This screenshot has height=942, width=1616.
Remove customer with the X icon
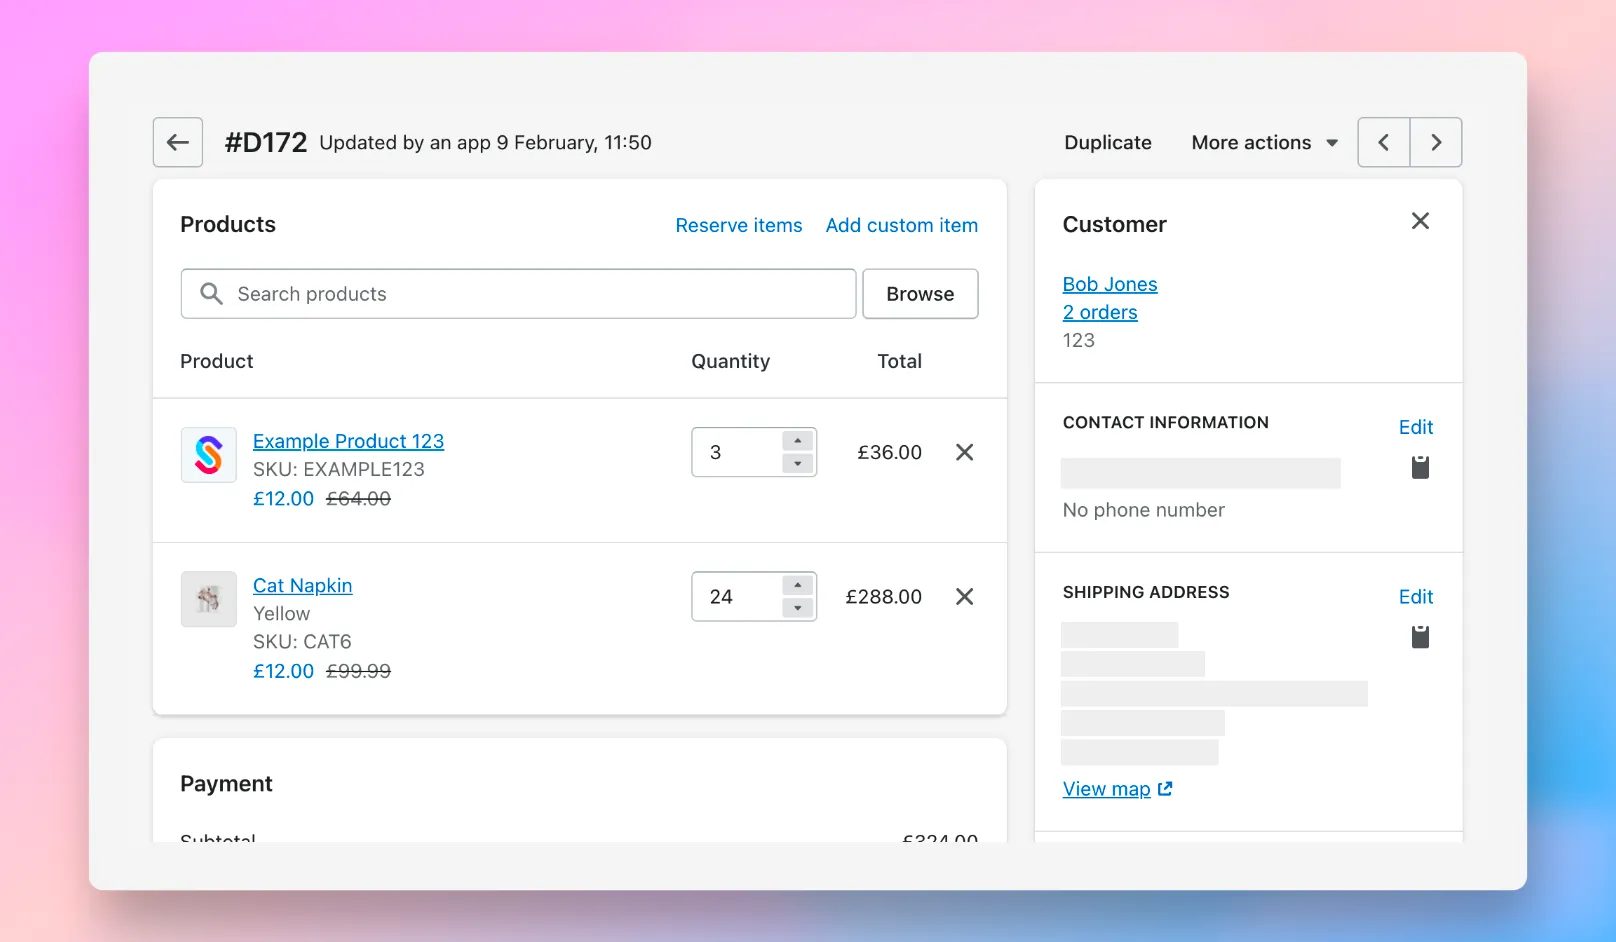pos(1420,221)
